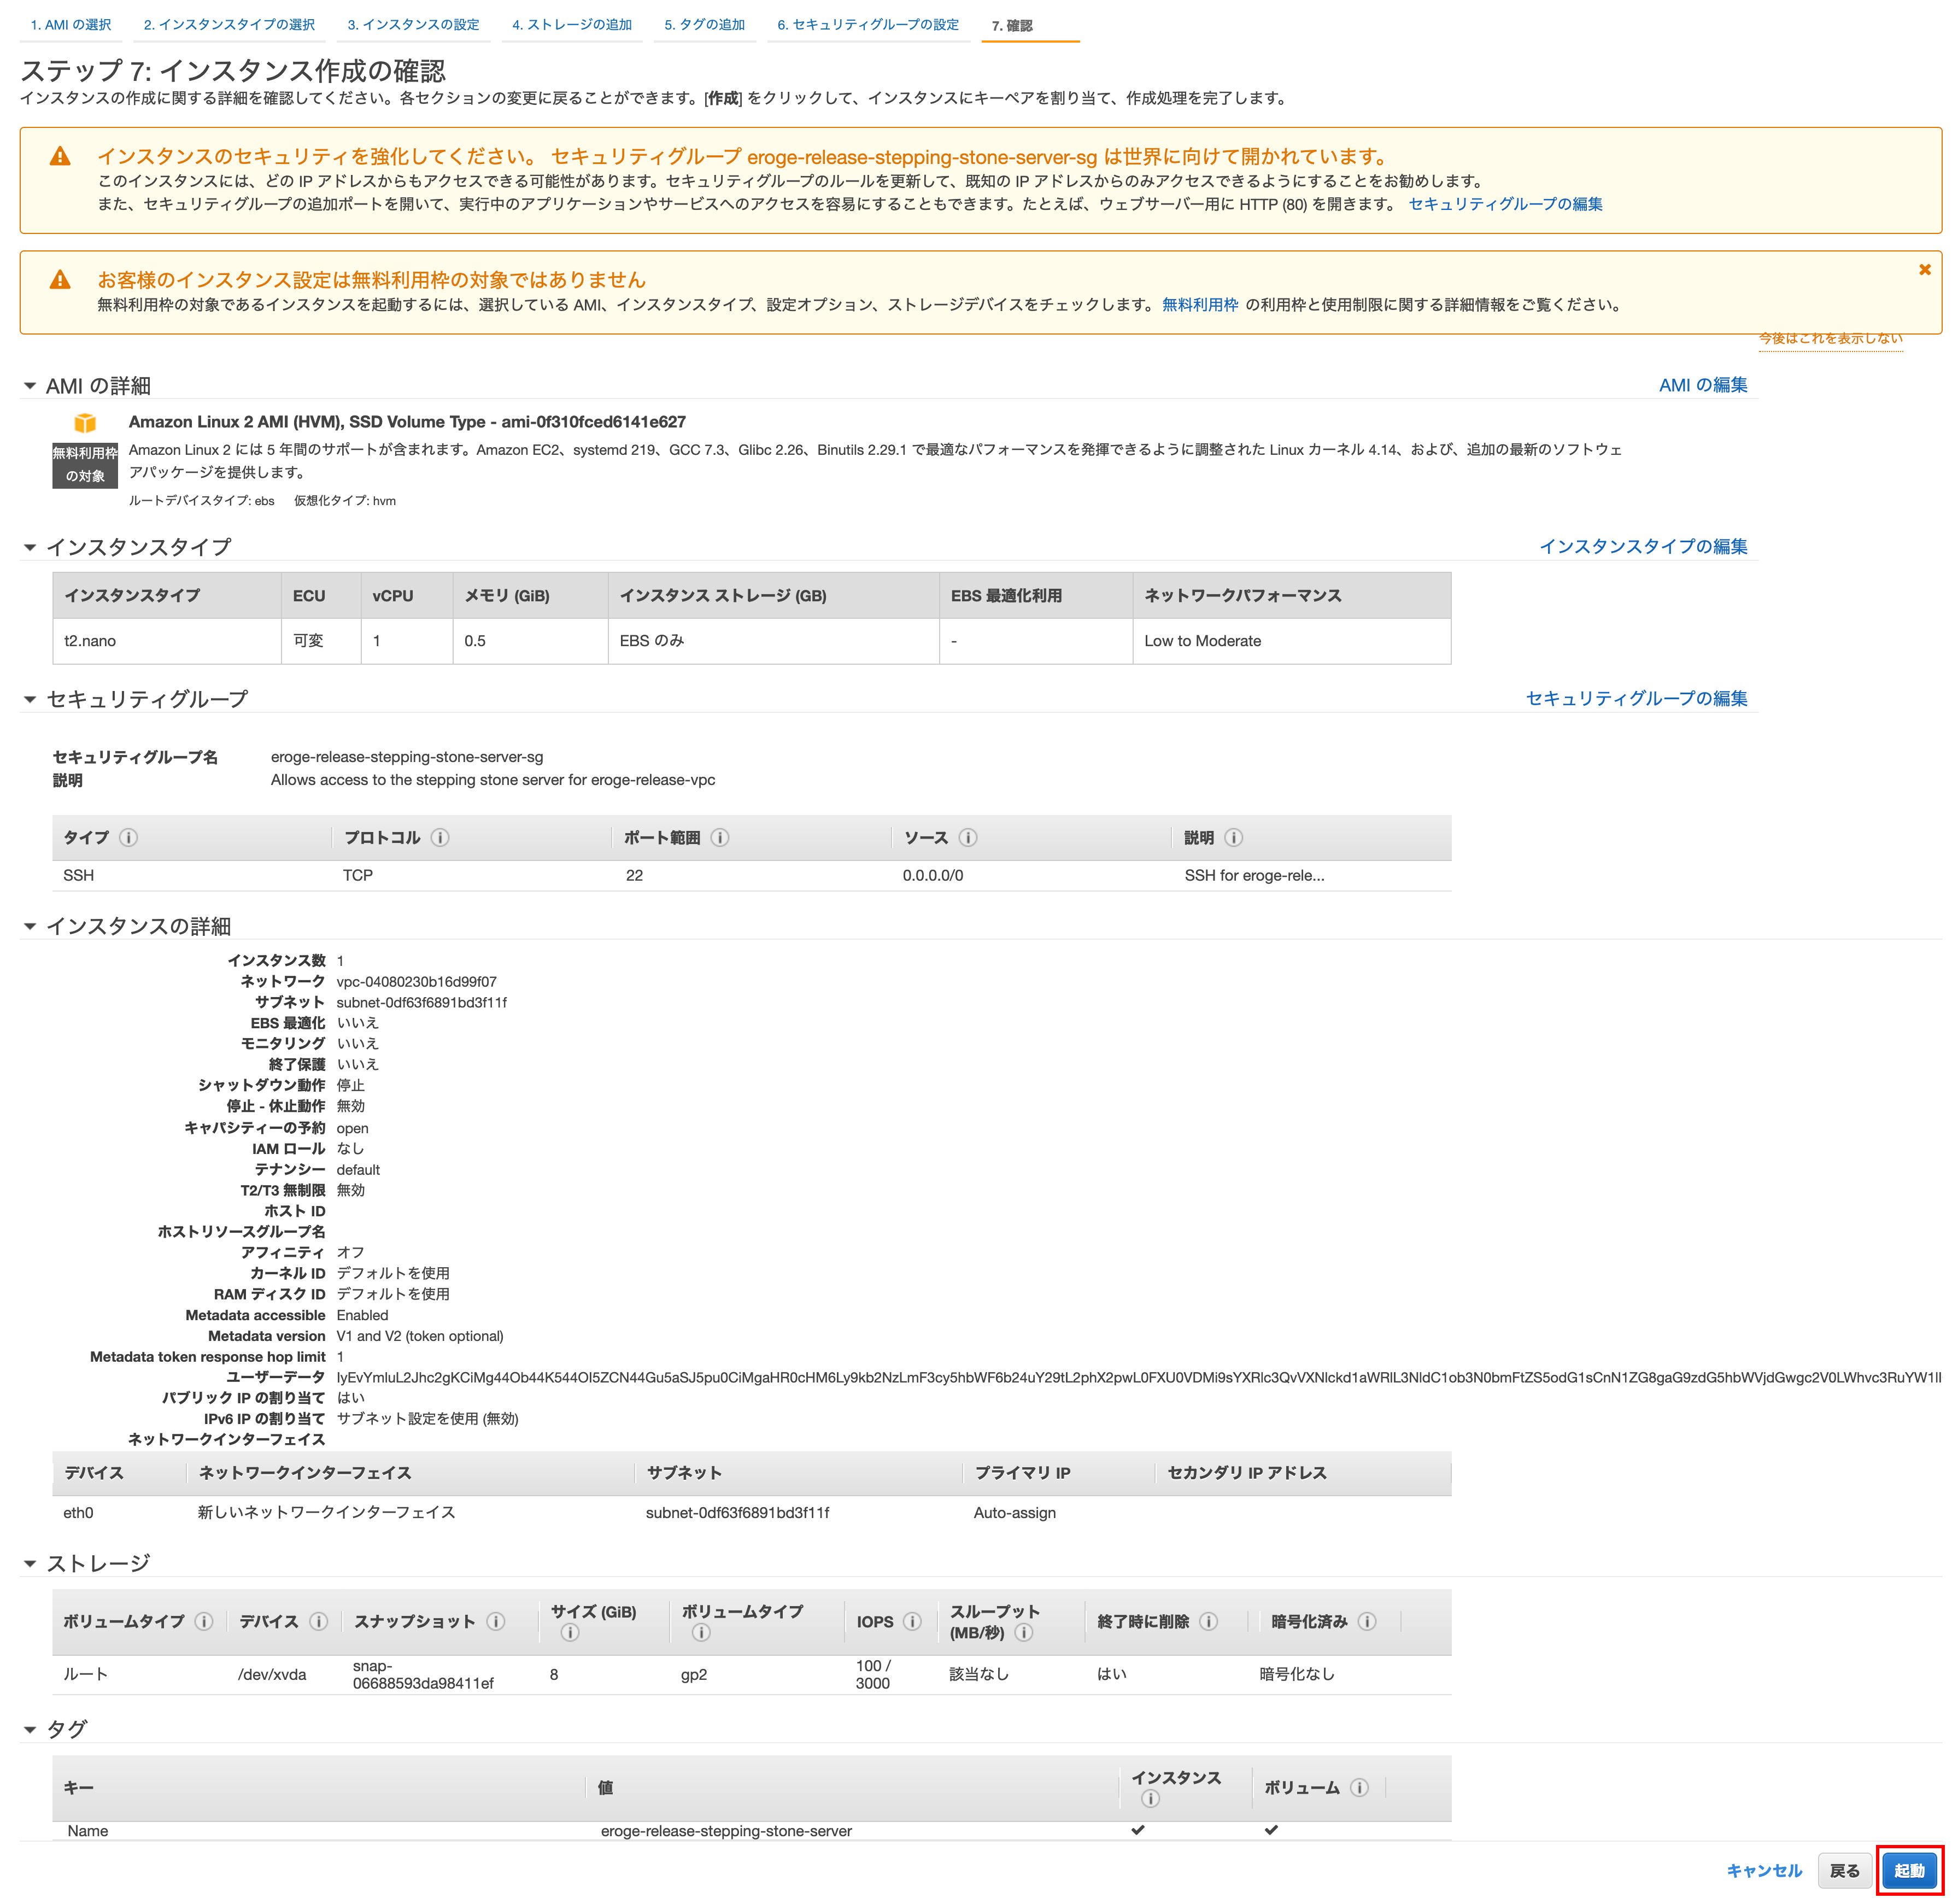Click セキュリティグループの編集 link in warning
This screenshot has width=1958, height=1904.
(1505, 204)
